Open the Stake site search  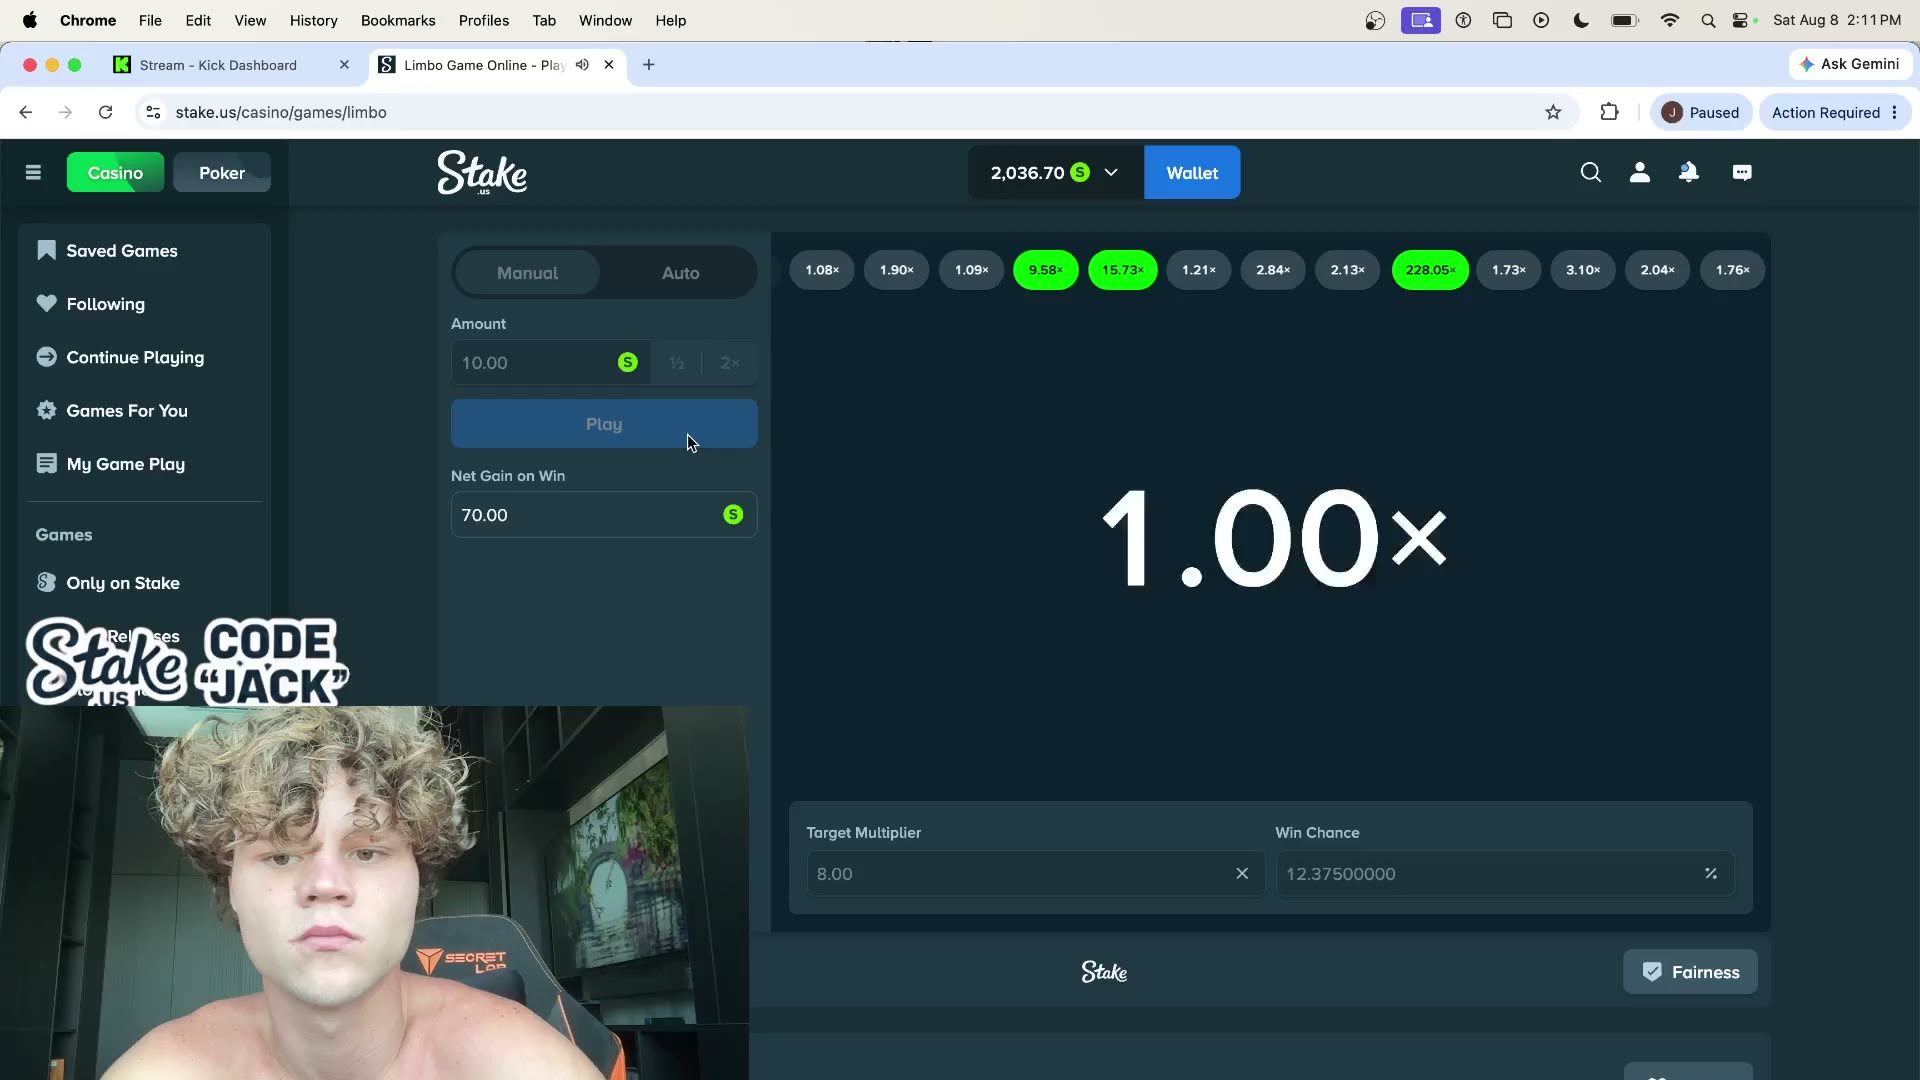tap(1590, 173)
